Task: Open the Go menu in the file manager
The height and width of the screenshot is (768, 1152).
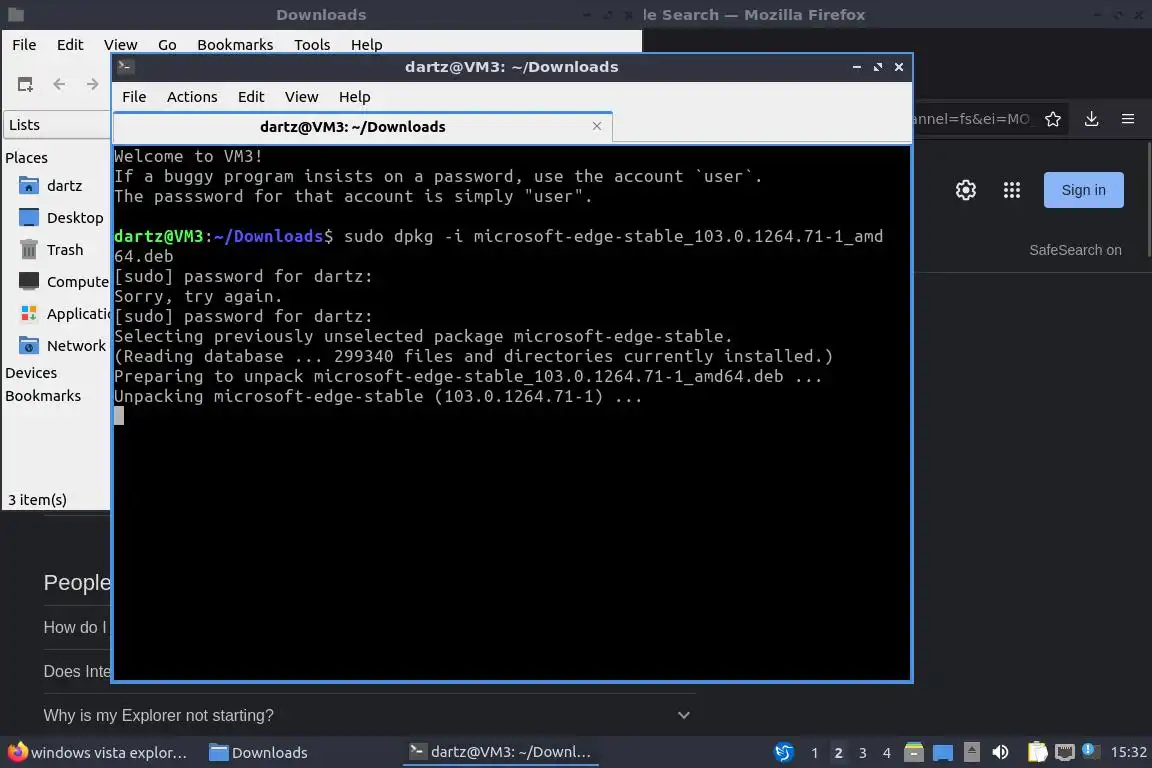Action: pyautogui.click(x=167, y=45)
